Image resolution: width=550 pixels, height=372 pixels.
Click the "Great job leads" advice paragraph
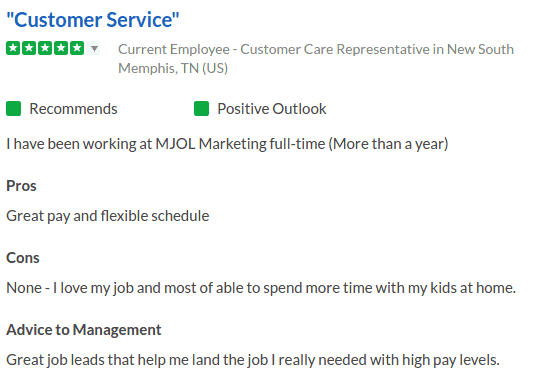(x=253, y=360)
